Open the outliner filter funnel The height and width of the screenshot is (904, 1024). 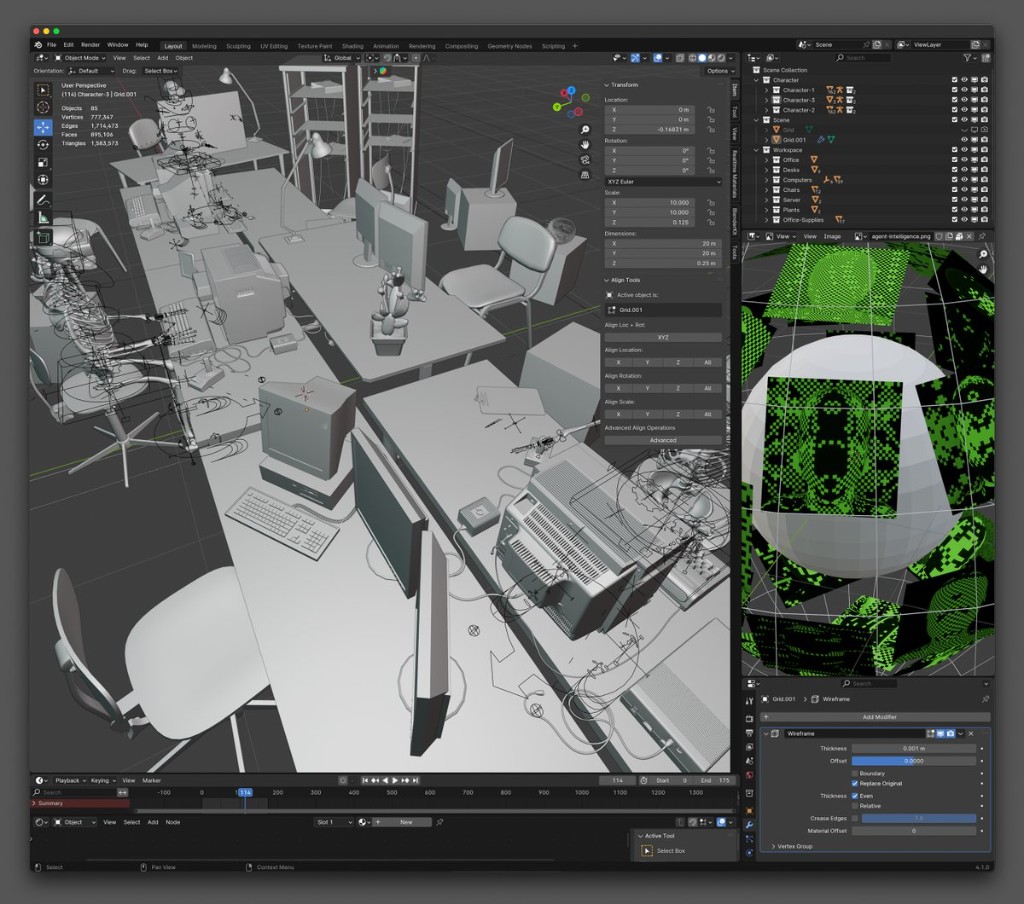click(967, 58)
